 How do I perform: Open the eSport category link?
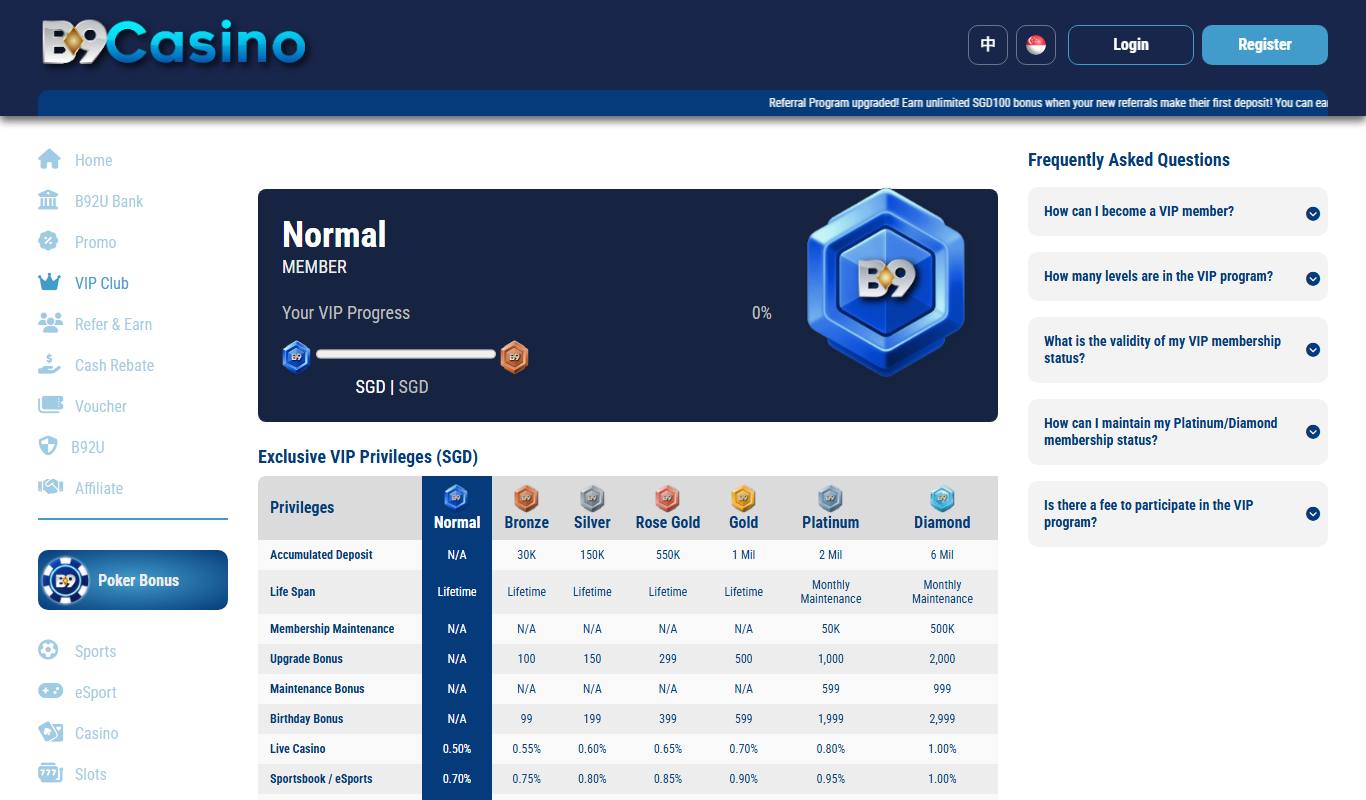[x=95, y=692]
